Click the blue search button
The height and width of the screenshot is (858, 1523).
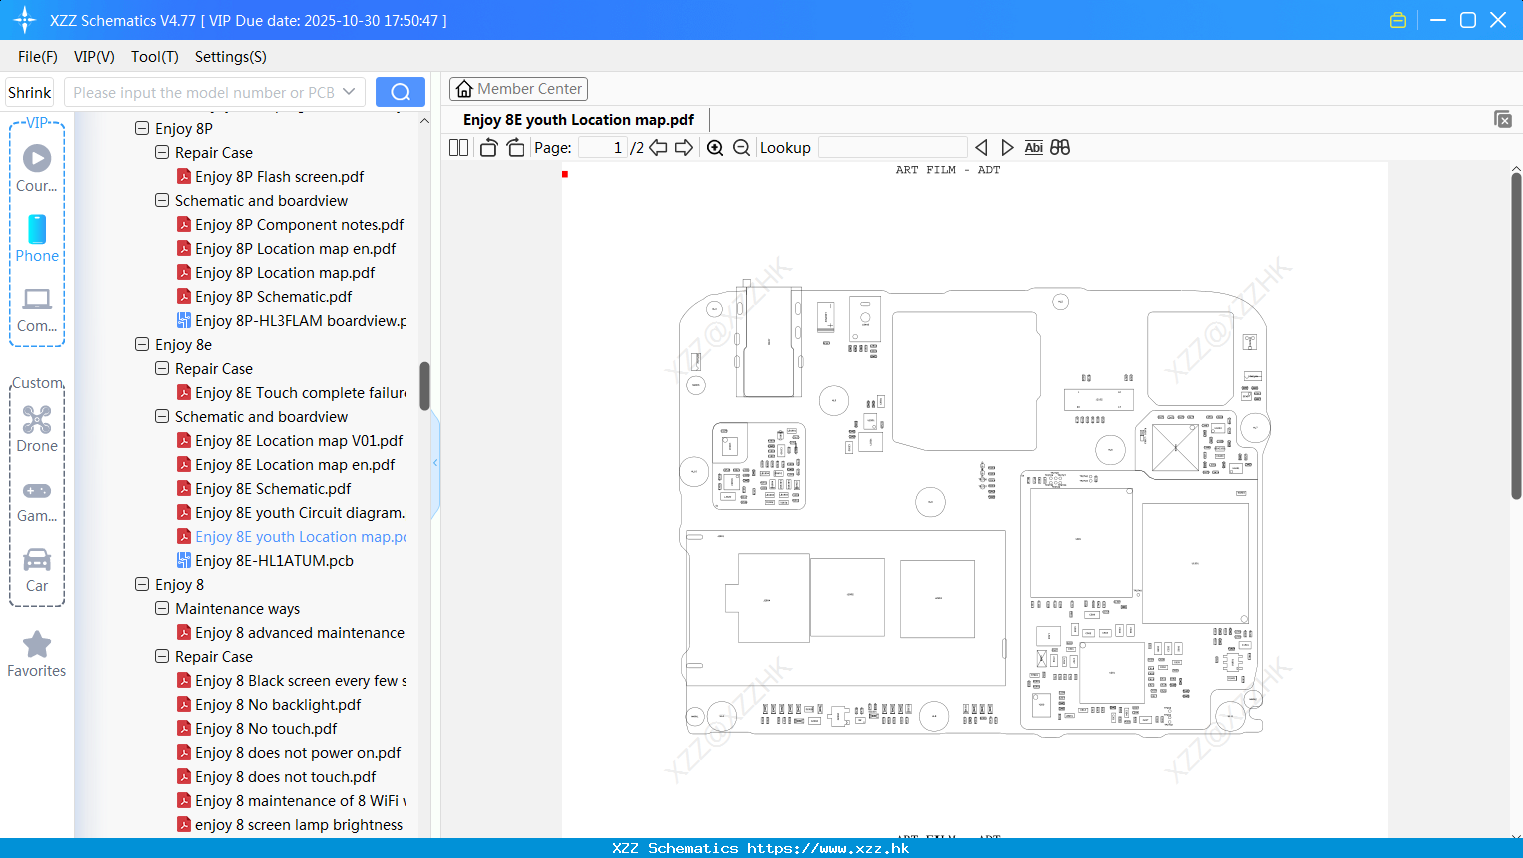tap(400, 92)
